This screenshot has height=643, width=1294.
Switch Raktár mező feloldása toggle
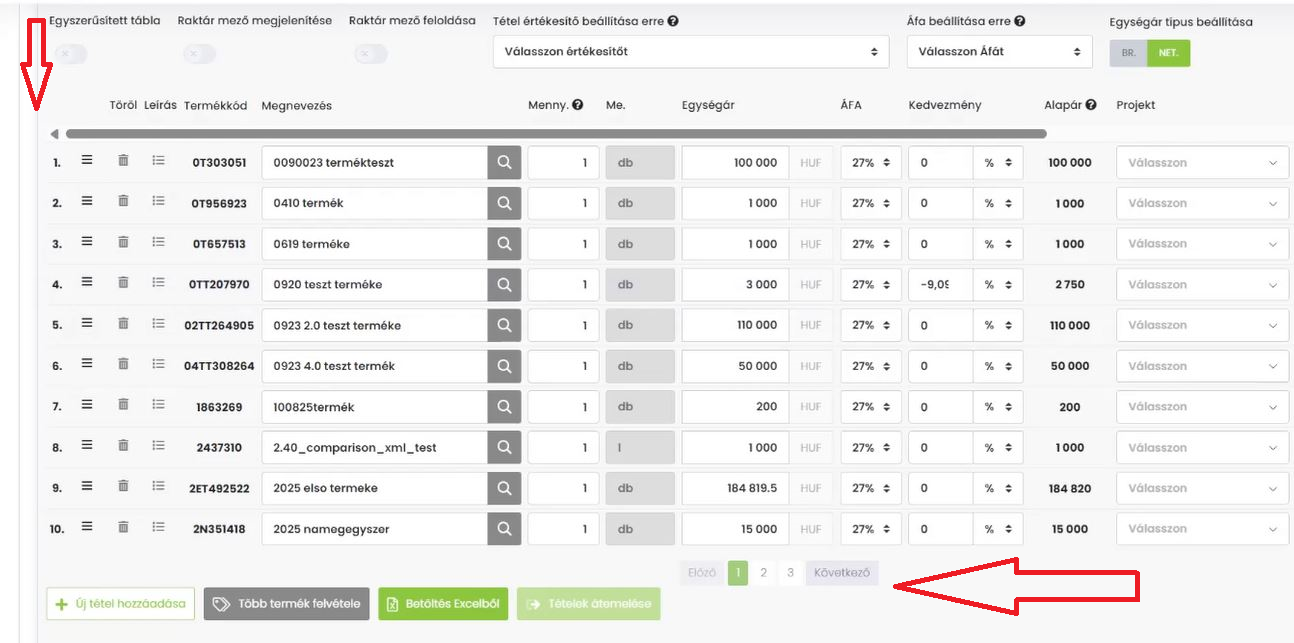pos(371,54)
